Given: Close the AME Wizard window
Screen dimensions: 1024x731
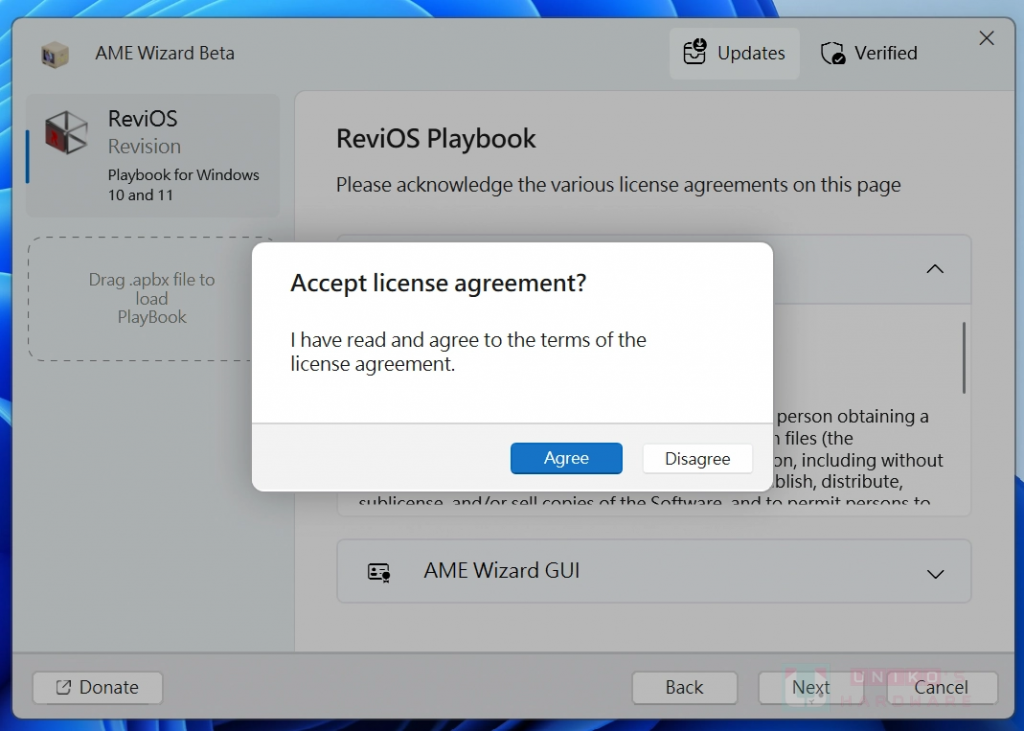Looking at the screenshot, I should pos(987,39).
